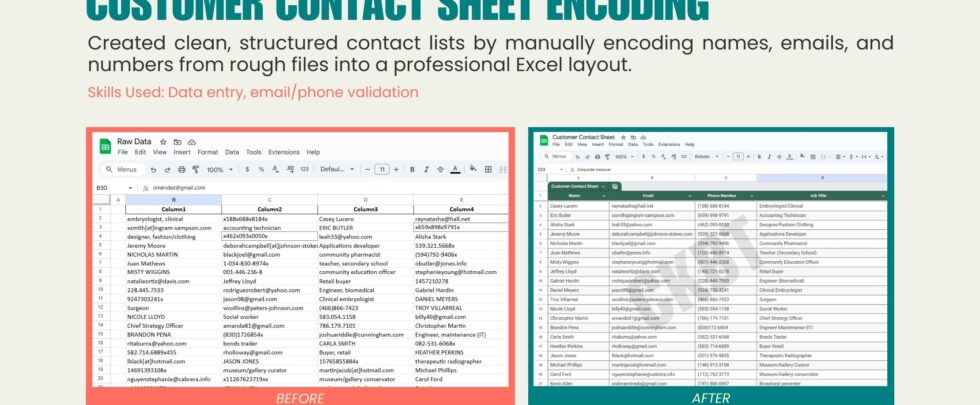980x405 pixels.
Task: Open fill color picker in Raw Data toolbar
Action: coord(472,170)
